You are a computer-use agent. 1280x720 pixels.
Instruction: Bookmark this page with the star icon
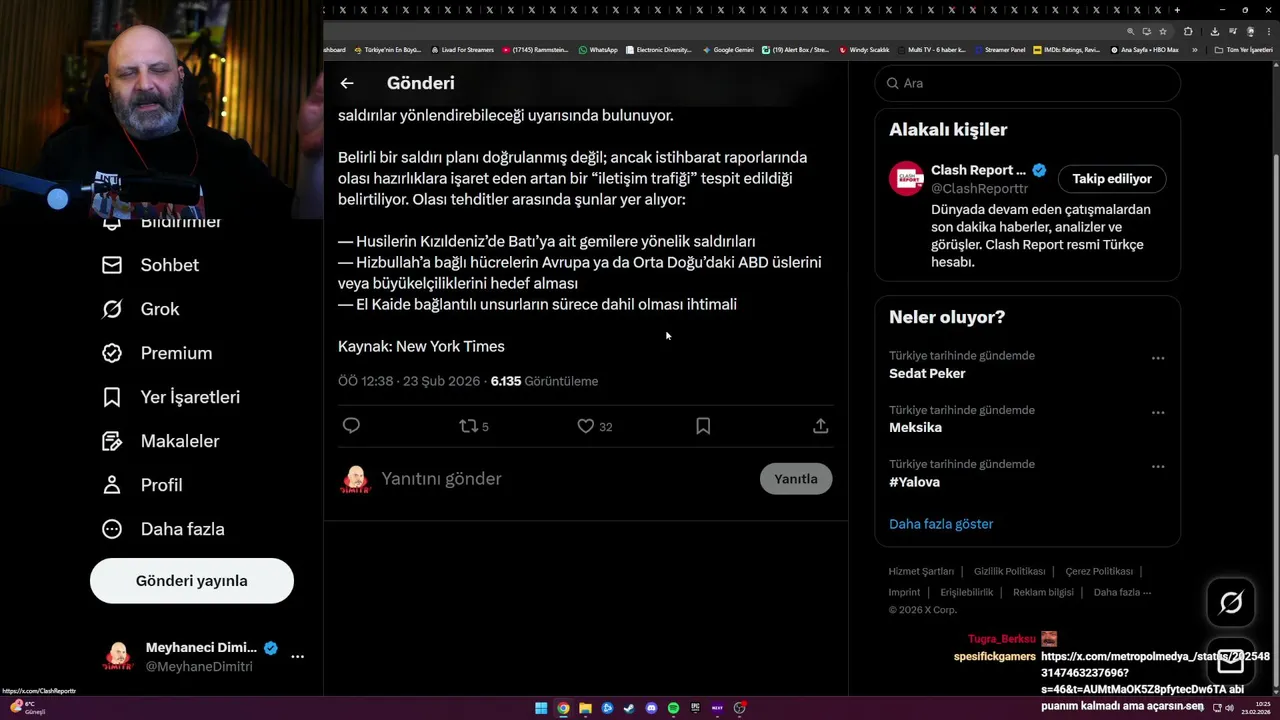click(x=1163, y=31)
